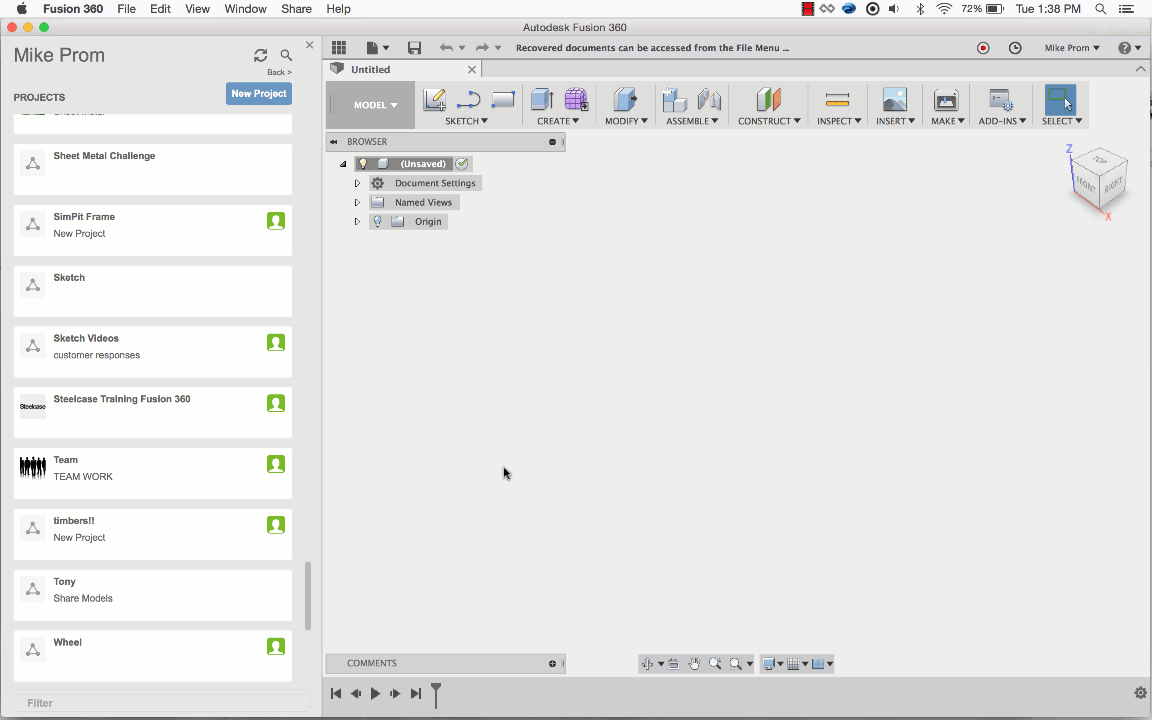Open the File dropdown next to grid icon
The height and width of the screenshot is (720, 1152).
[x=378, y=48]
